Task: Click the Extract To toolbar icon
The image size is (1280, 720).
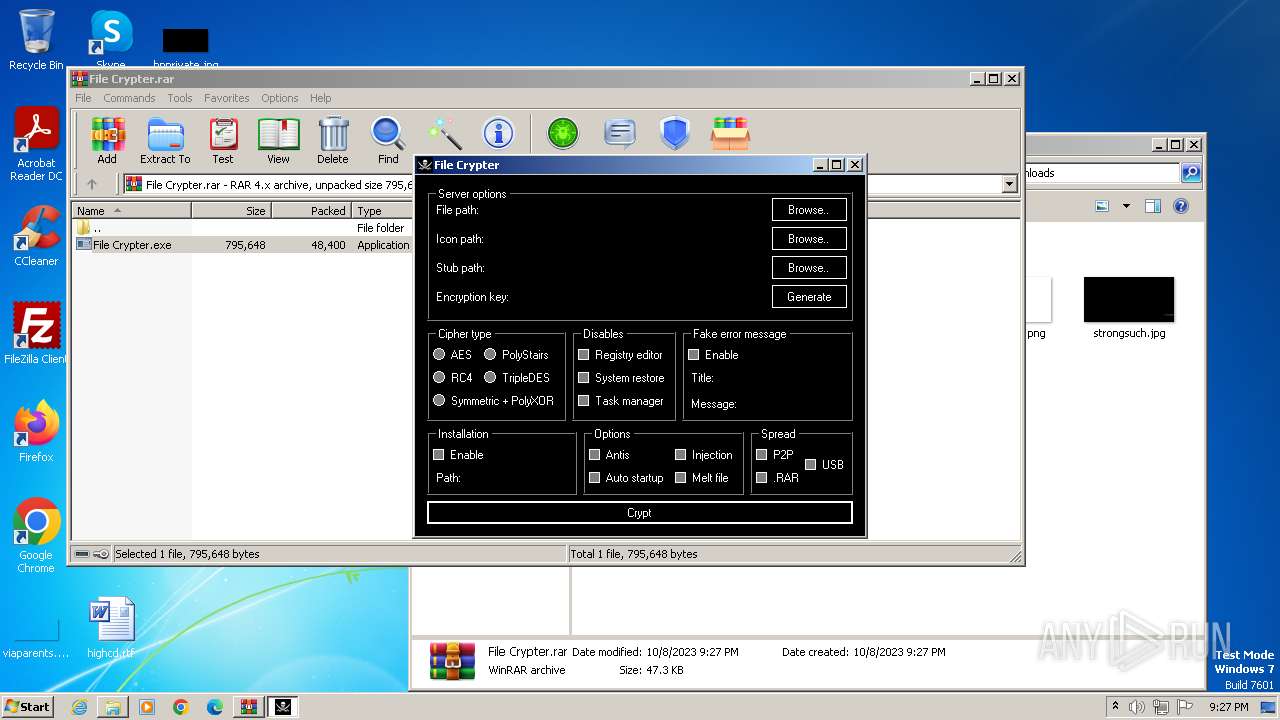Action: (165, 140)
